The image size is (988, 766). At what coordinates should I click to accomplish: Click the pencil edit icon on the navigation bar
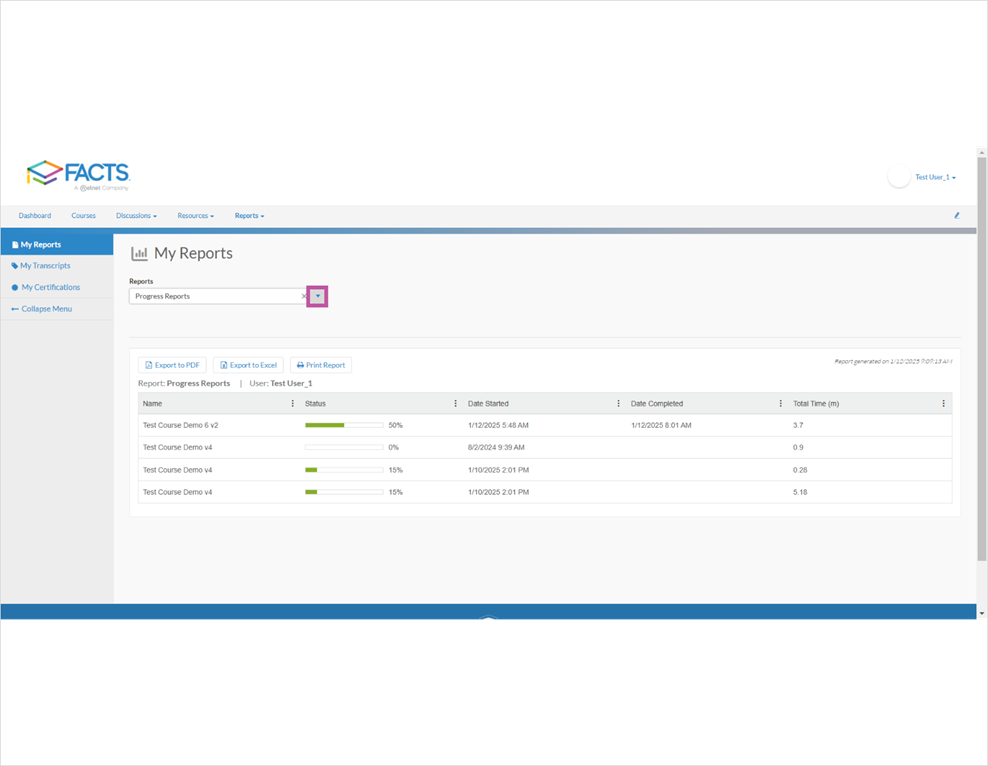956,215
